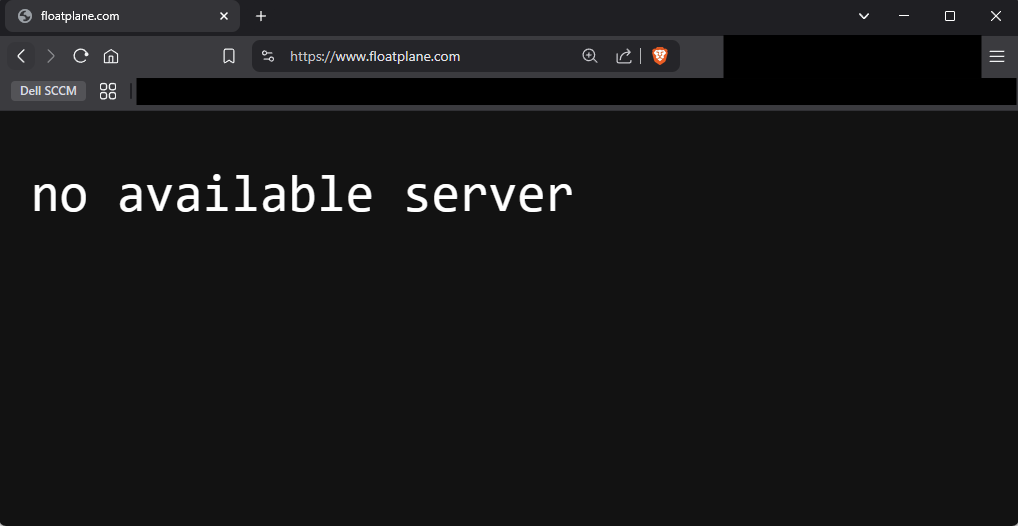Maximize the browser window
Screen dimensions: 1018x526
pos(950,16)
